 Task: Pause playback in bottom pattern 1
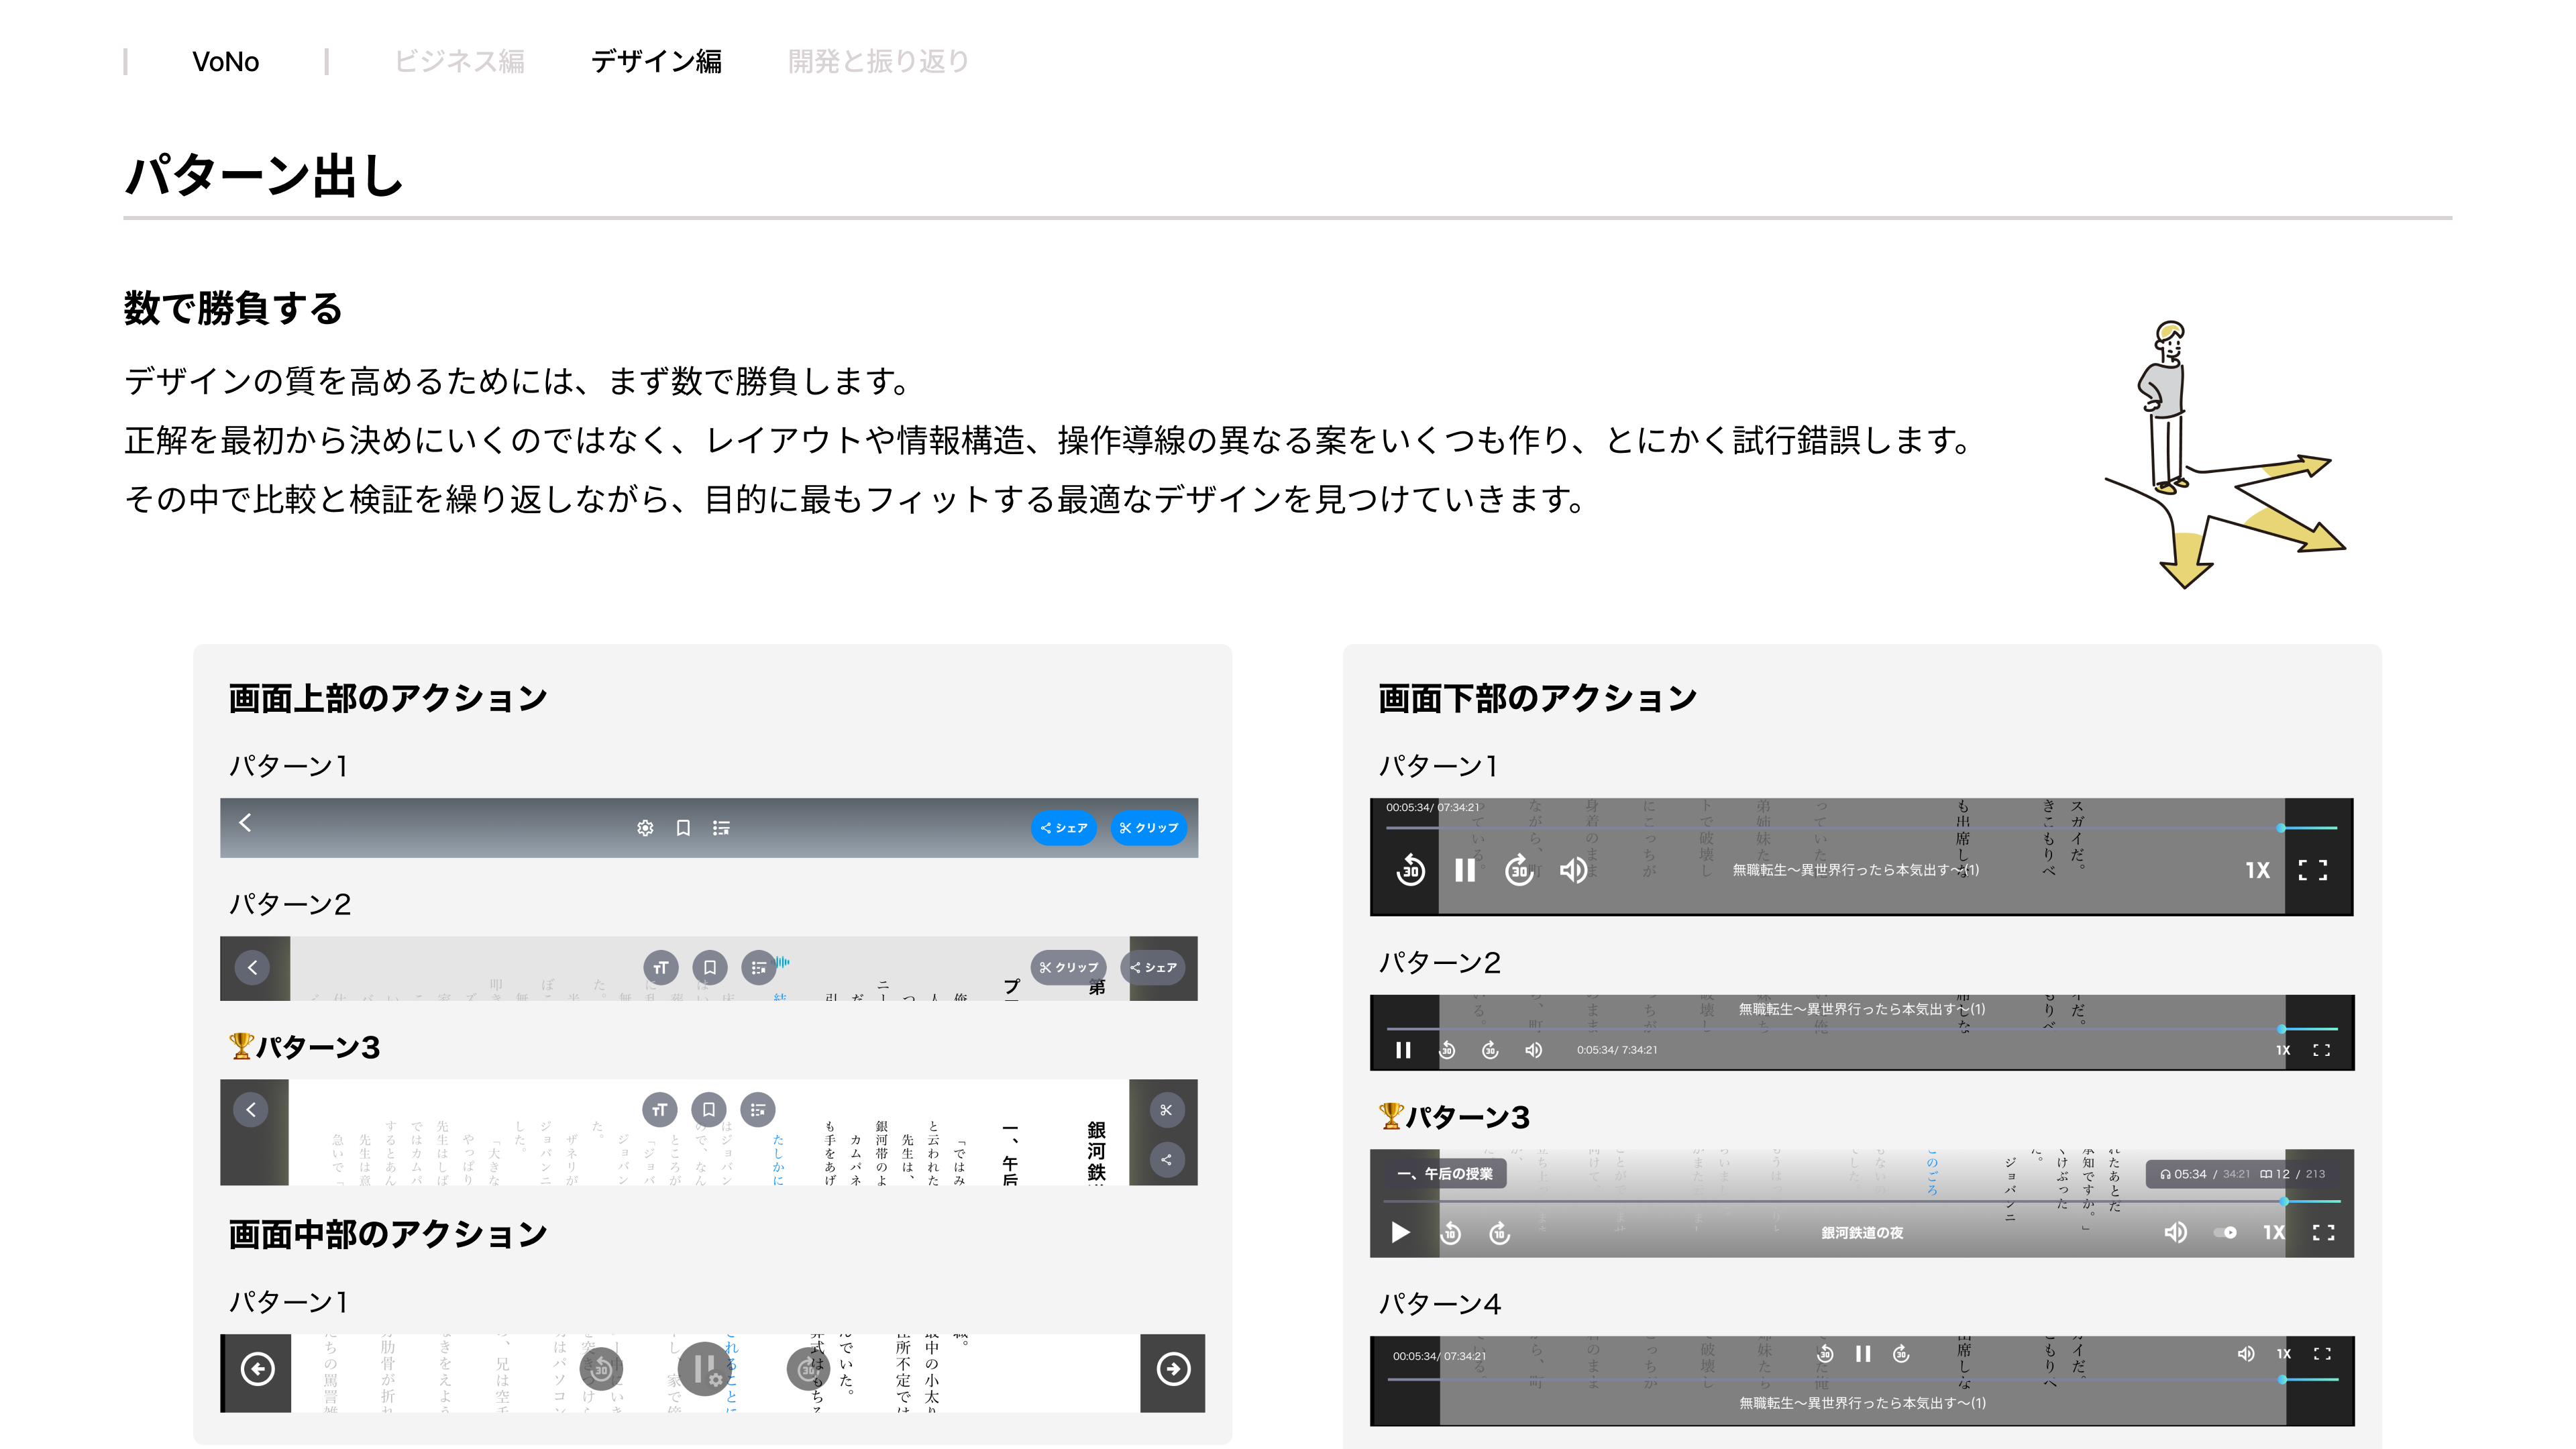[x=1465, y=870]
